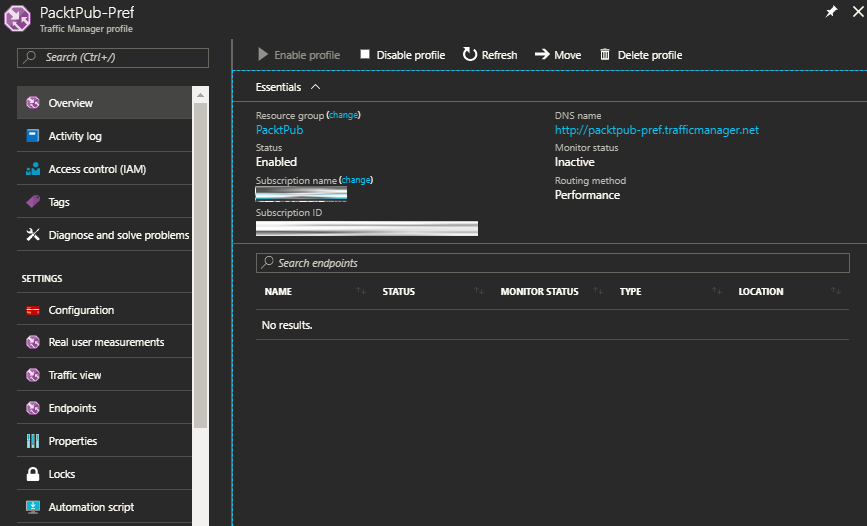Click the Delete profile trash icon
Screen dimensions: 867x526
[605, 54]
